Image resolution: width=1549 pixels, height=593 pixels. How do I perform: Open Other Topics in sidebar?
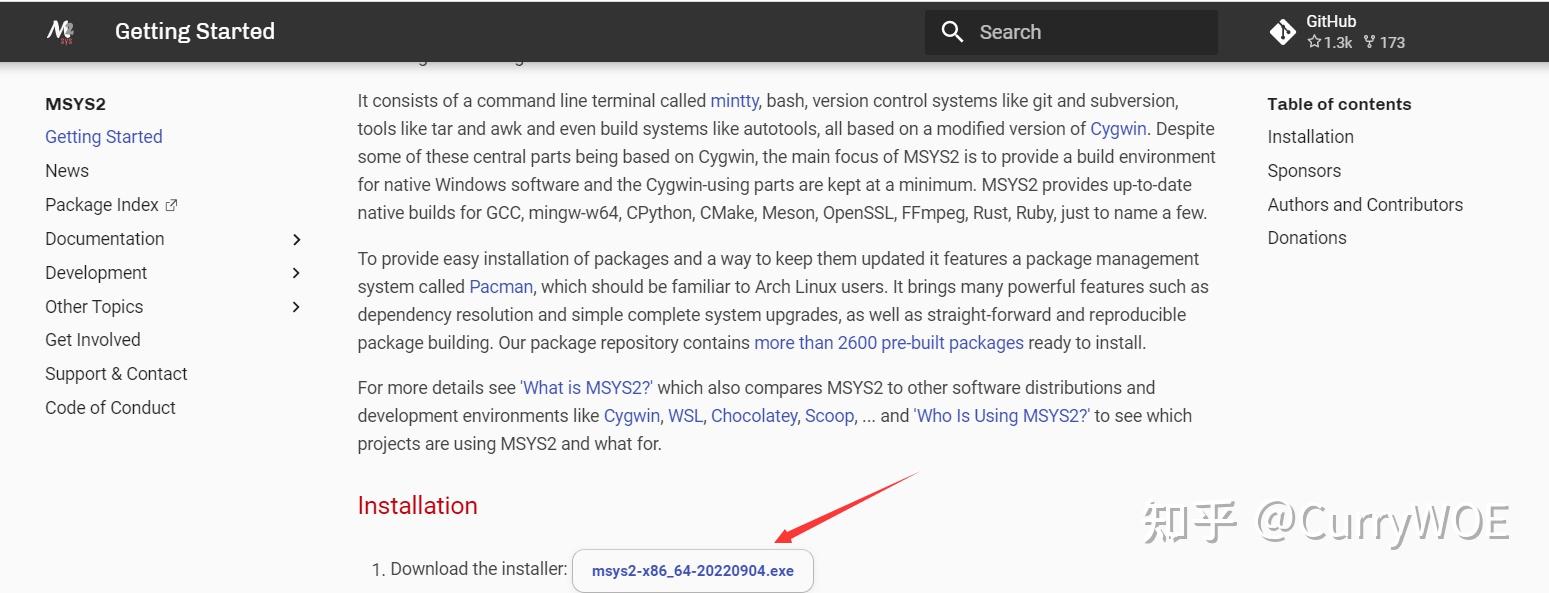coord(94,307)
